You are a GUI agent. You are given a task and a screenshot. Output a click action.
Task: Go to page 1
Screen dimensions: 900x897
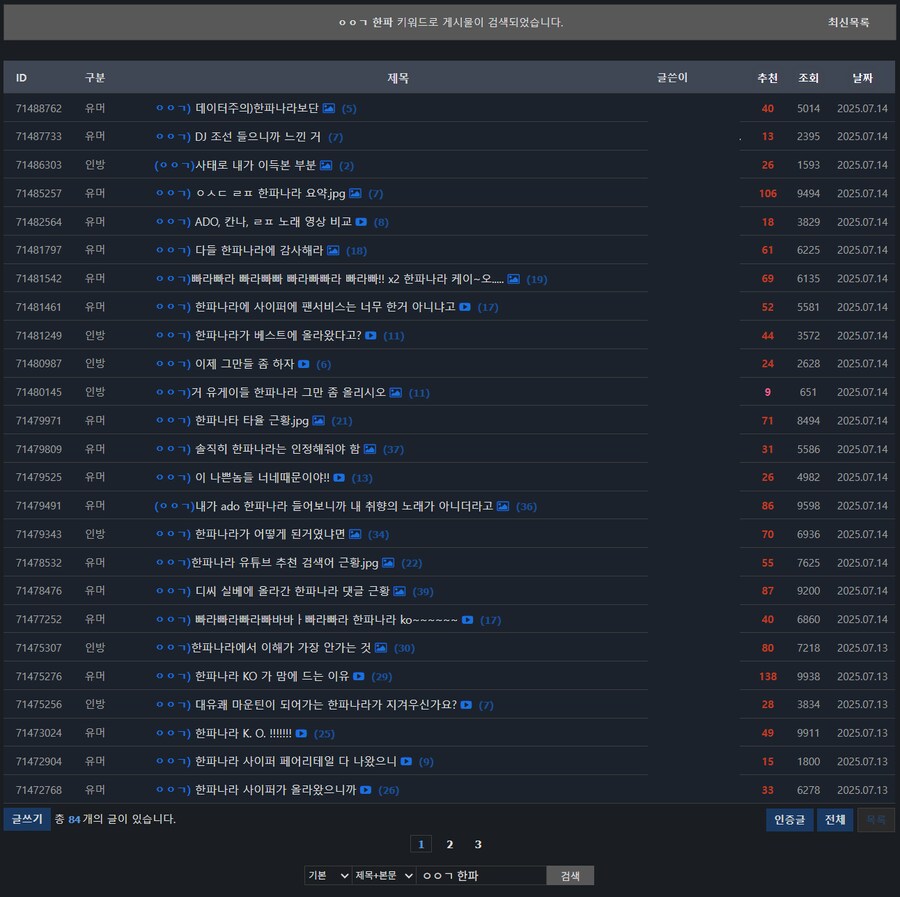[x=421, y=844]
